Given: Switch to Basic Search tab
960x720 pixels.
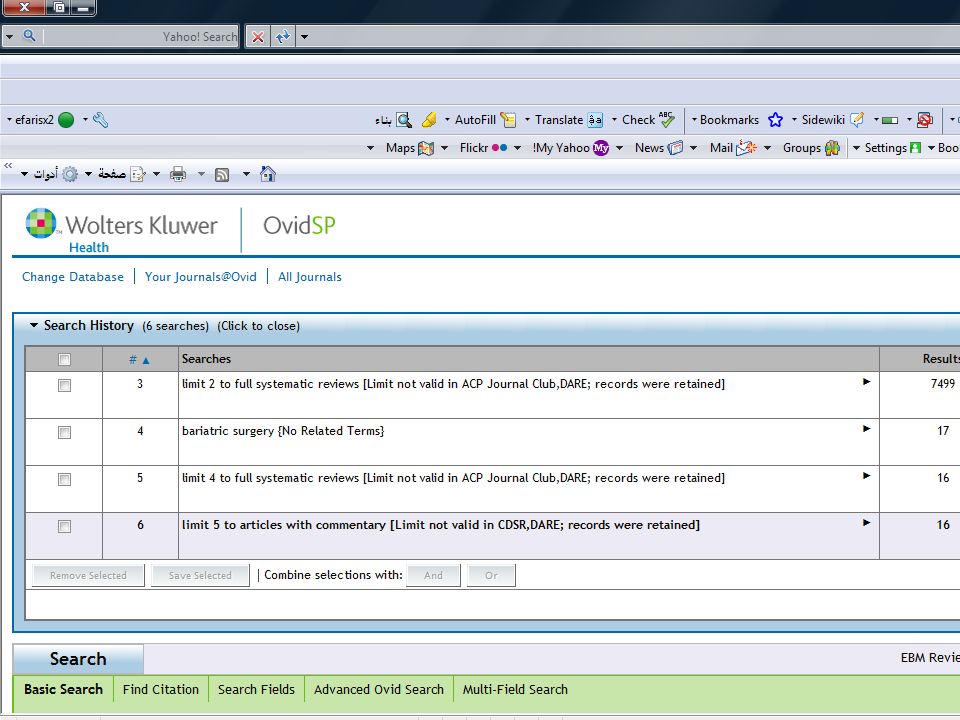Looking at the screenshot, I should [63, 689].
